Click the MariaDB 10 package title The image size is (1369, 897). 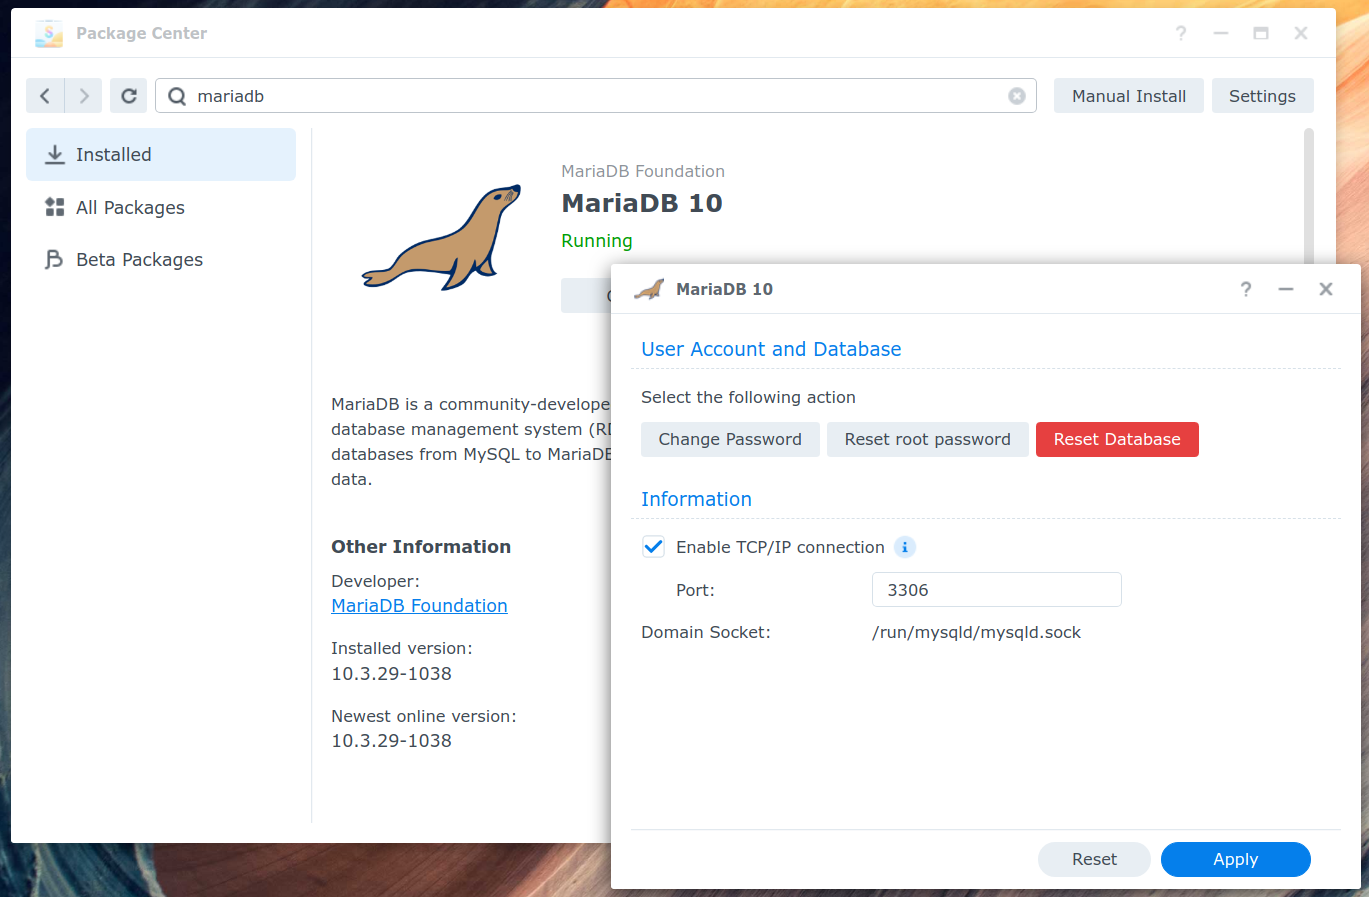tap(642, 203)
